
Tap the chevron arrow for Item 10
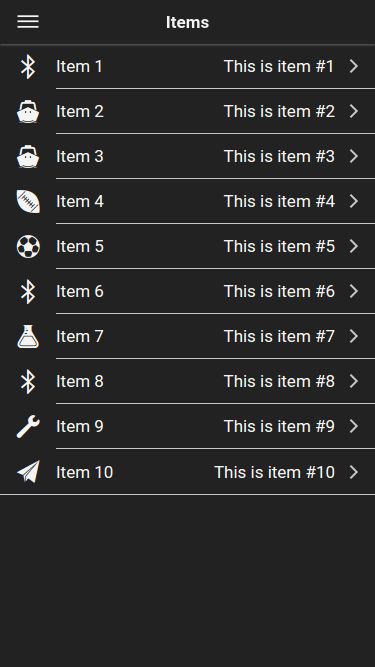pyautogui.click(x=354, y=472)
